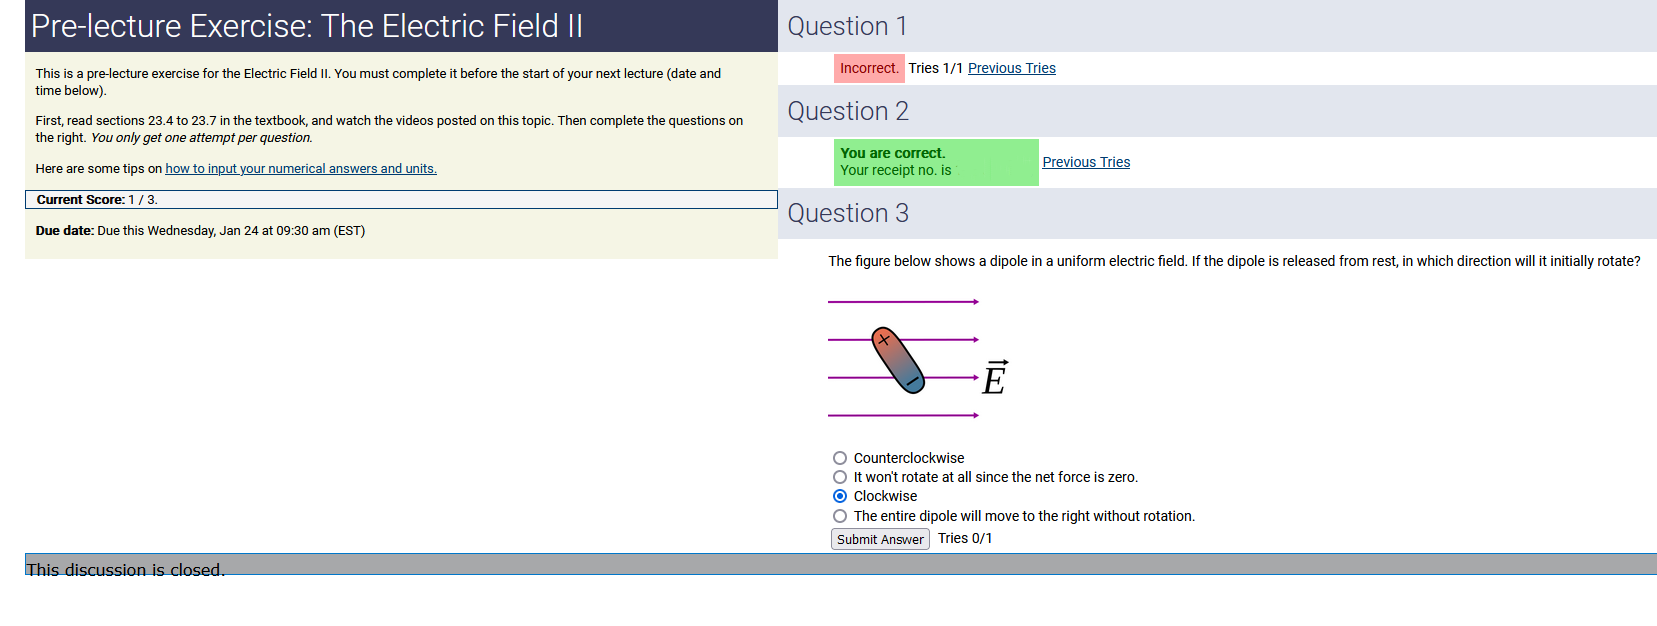The height and width of the screenshot is (626, 1657).
Task: Click the E vector symbol in the figure
Action: (994, 378)
